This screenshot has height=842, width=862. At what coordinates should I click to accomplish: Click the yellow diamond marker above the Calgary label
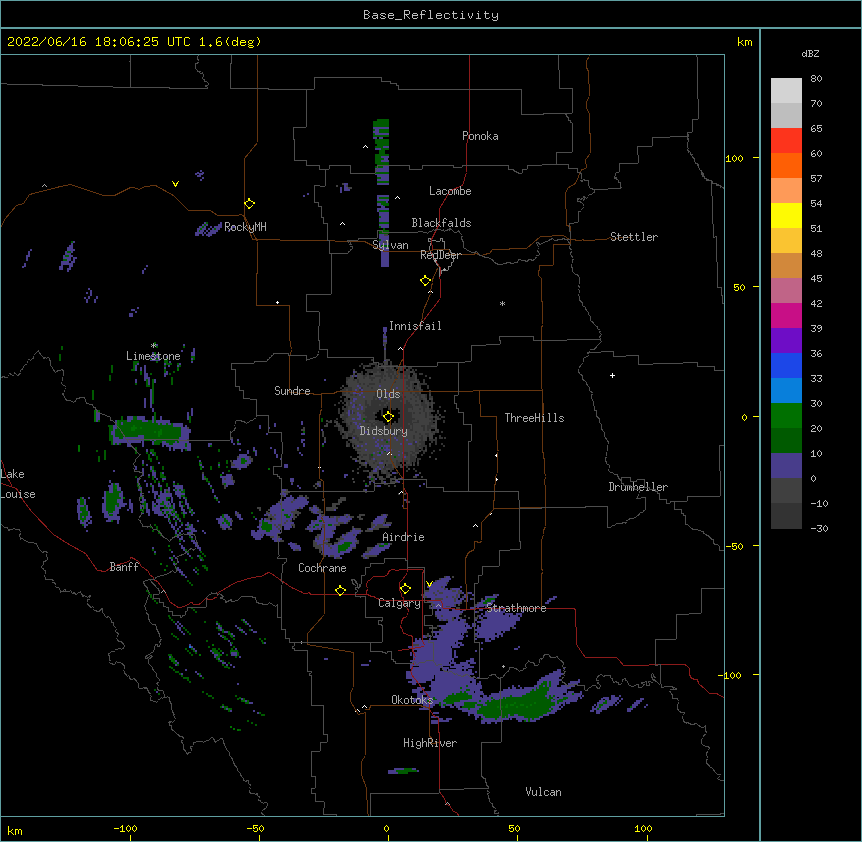(405, 589)
